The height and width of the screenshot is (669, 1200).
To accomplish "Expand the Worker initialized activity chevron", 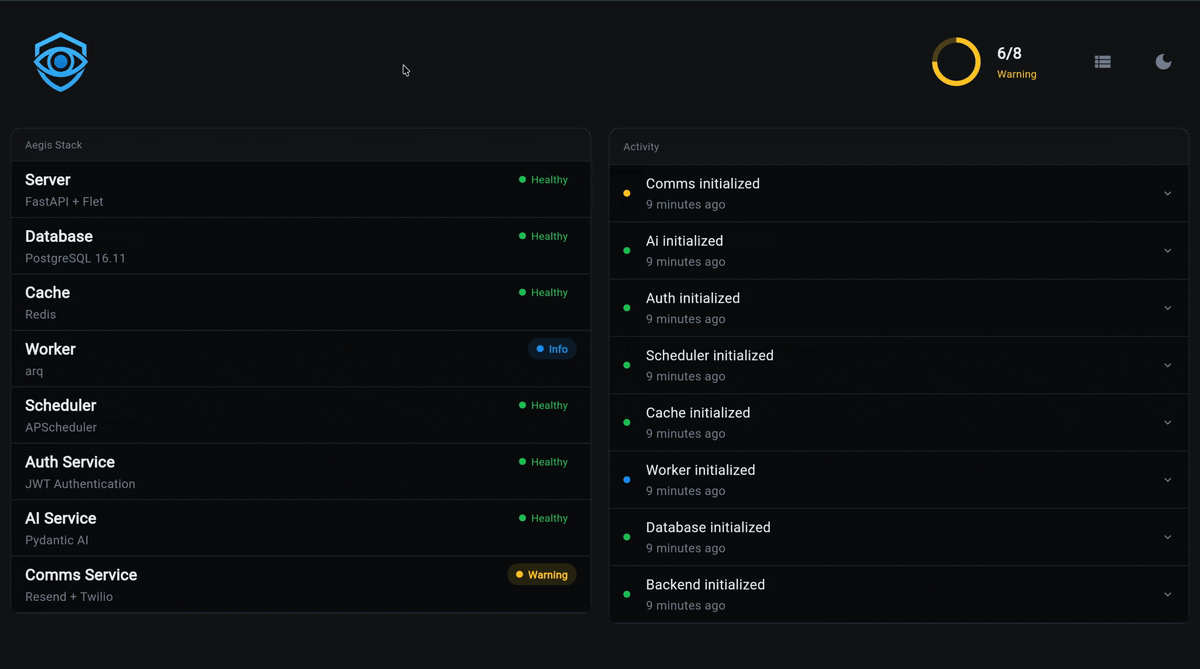I will pos(1167,480).
